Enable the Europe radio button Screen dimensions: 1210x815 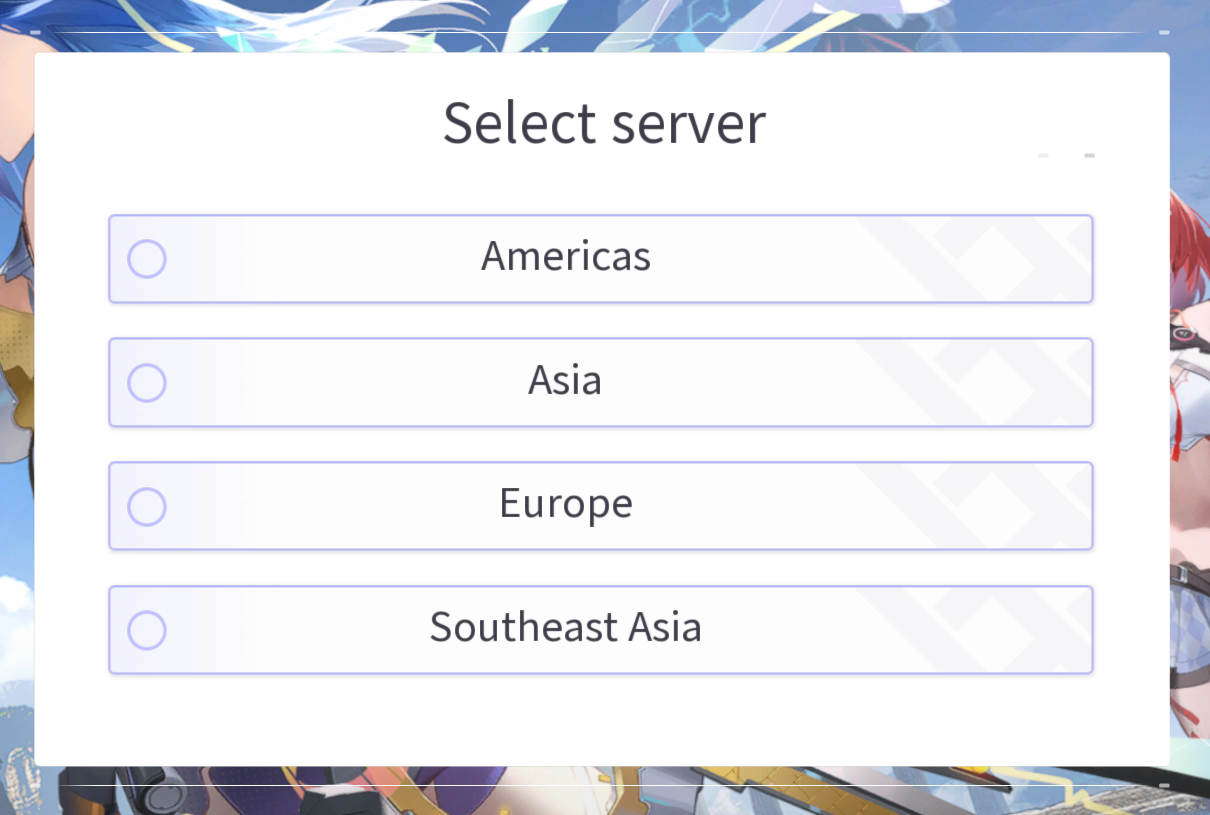click(147, 507)
